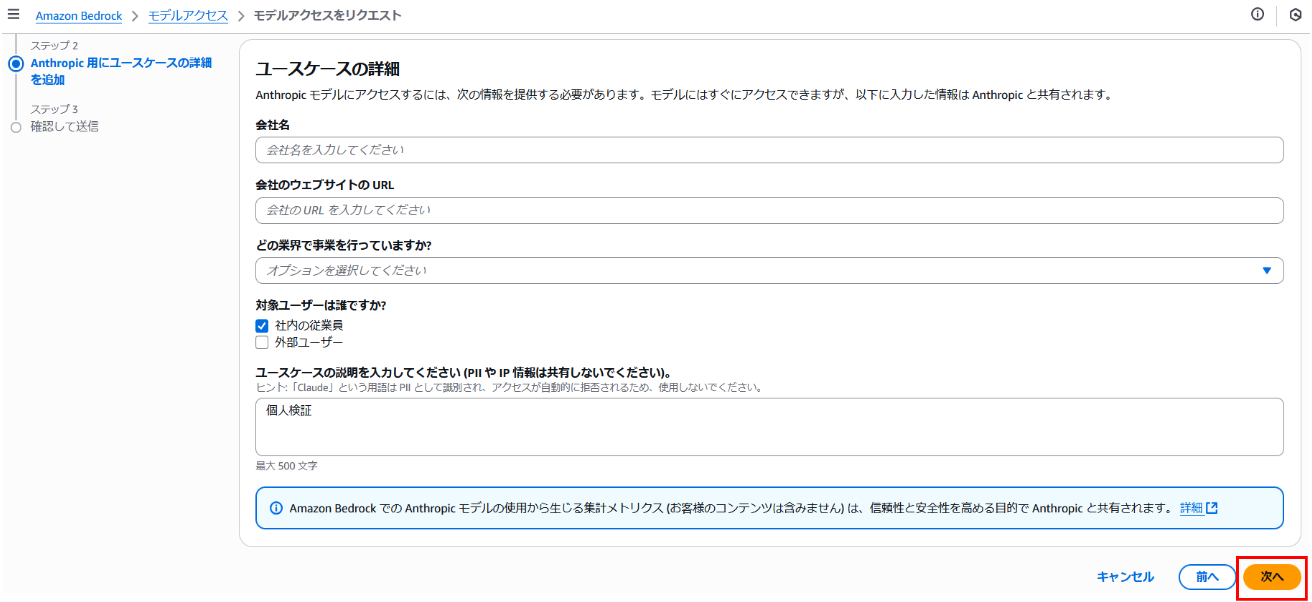The height and width of the screenshot is (602, 1312).
Task: Click the 会社のウェブサイトの URL input field
Action: coord(769,210)
